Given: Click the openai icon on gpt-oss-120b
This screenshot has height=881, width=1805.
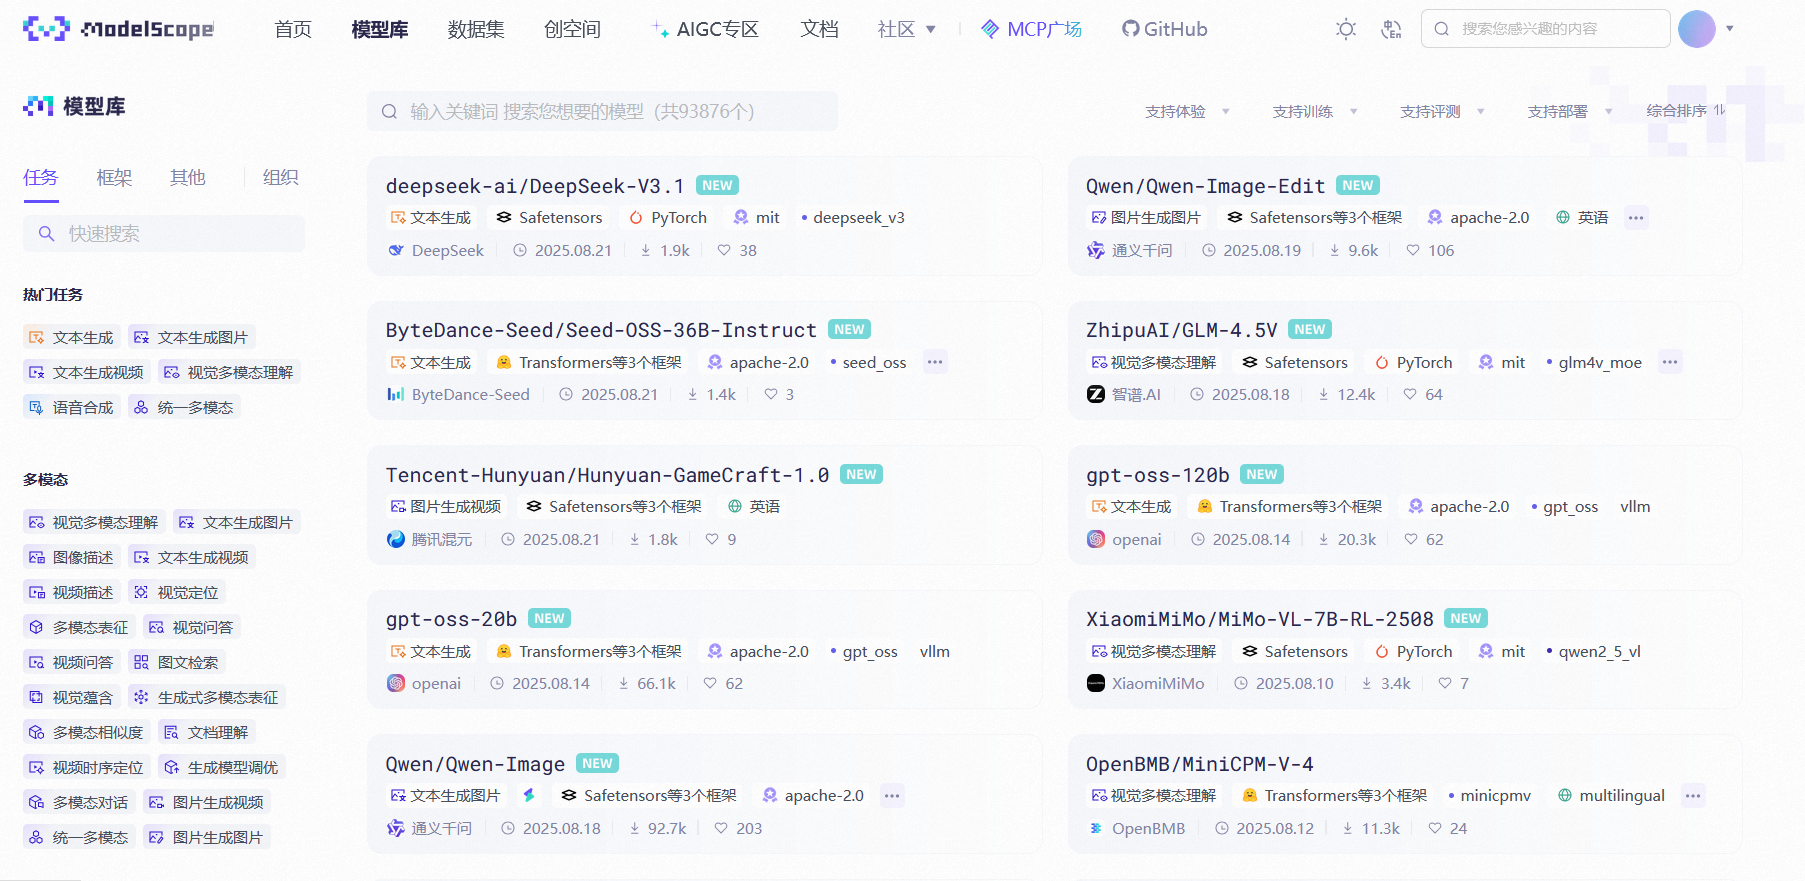Looking at the screenshot, I should coord(1096,539).
